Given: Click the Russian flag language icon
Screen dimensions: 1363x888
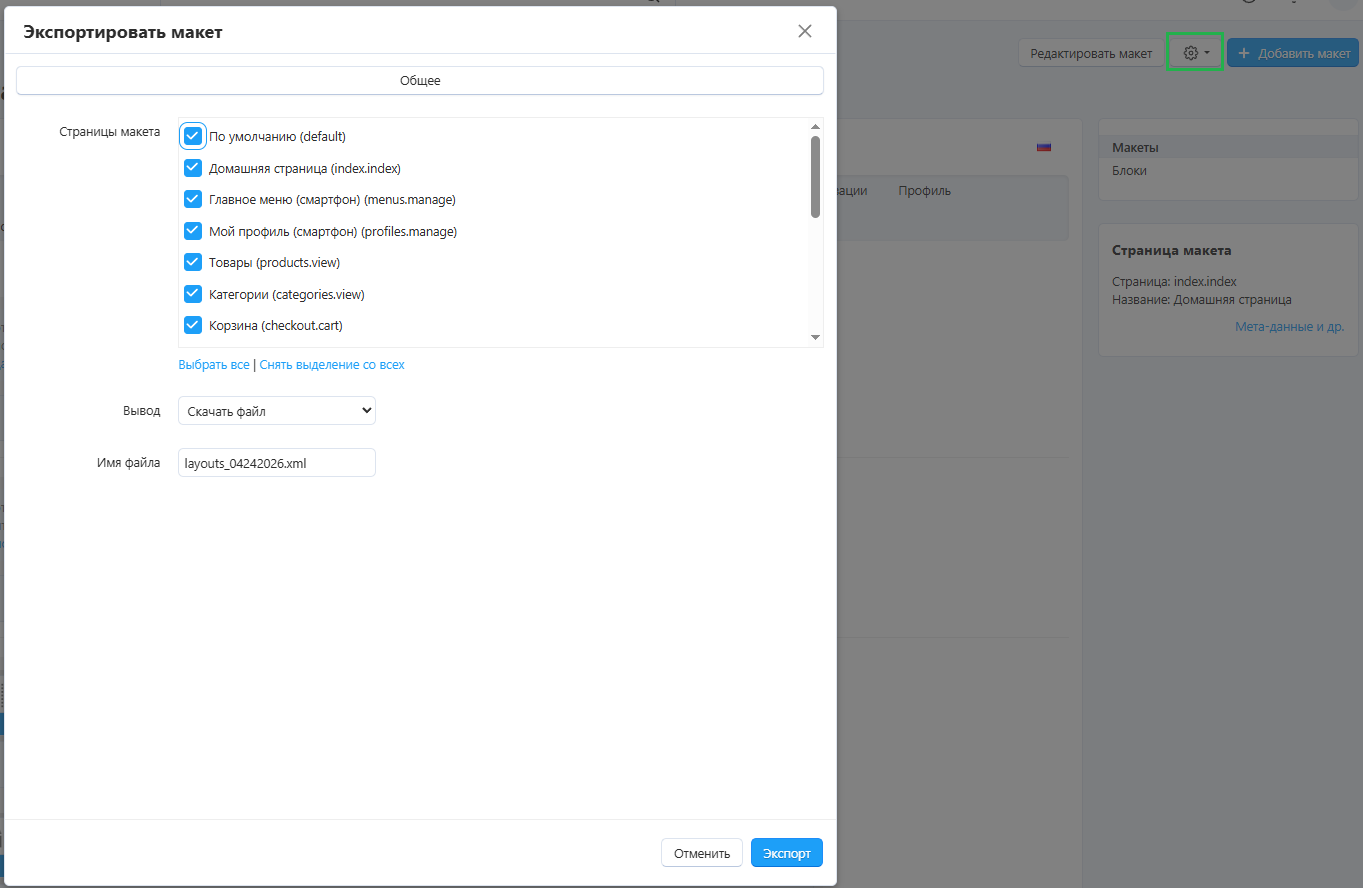Looking at the screenshot, I should (x=1044, y=147).
